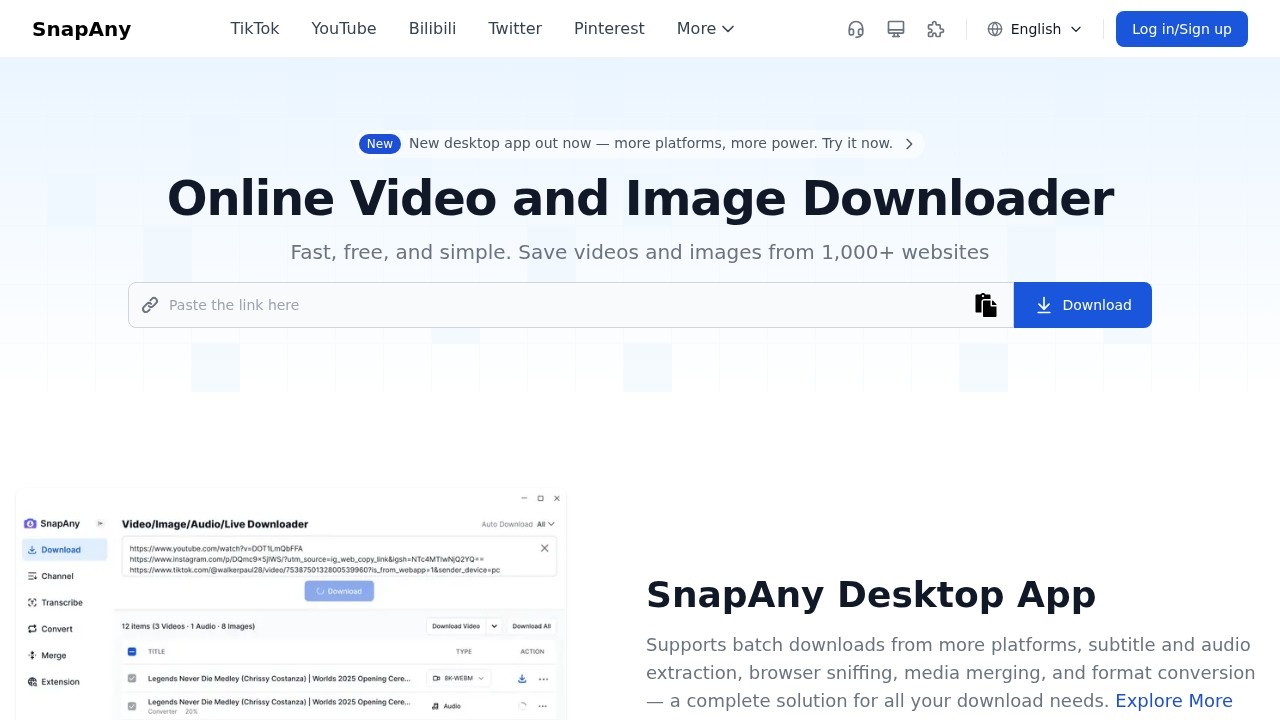Hit the blue Download button
This screenshot has width=1280, height=720.
click(1083, 305)
